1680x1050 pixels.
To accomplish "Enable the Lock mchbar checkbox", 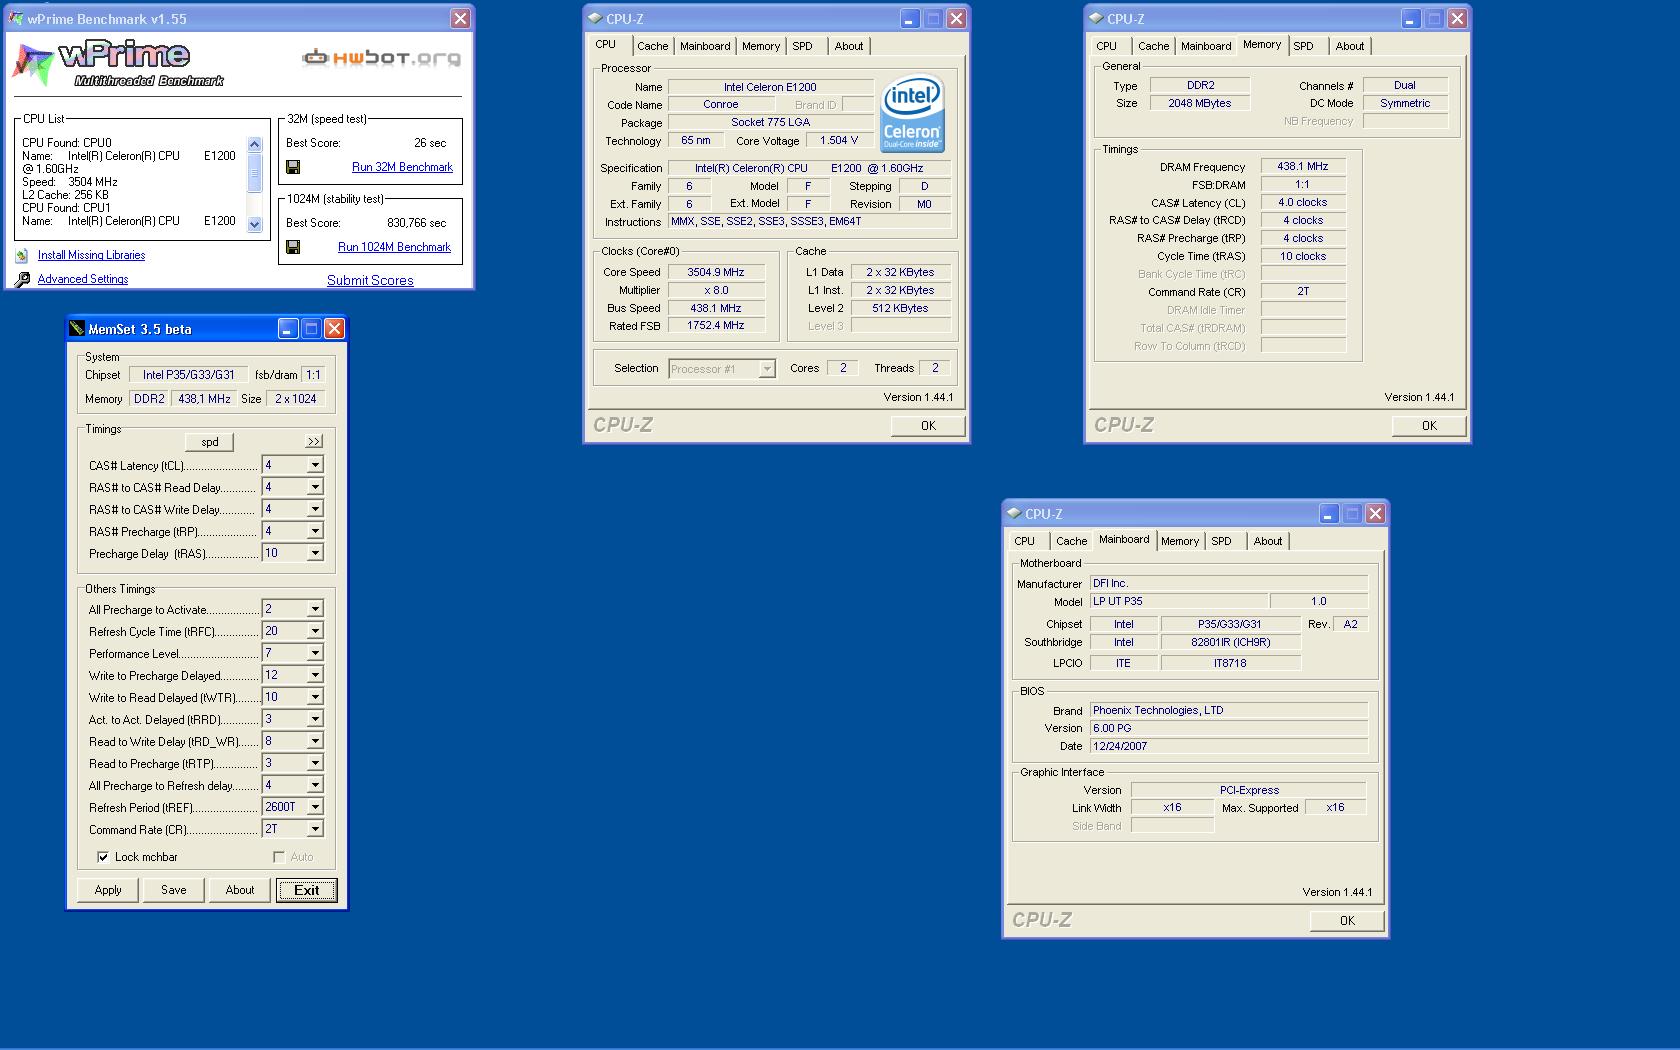I will [x=103, y=857].
